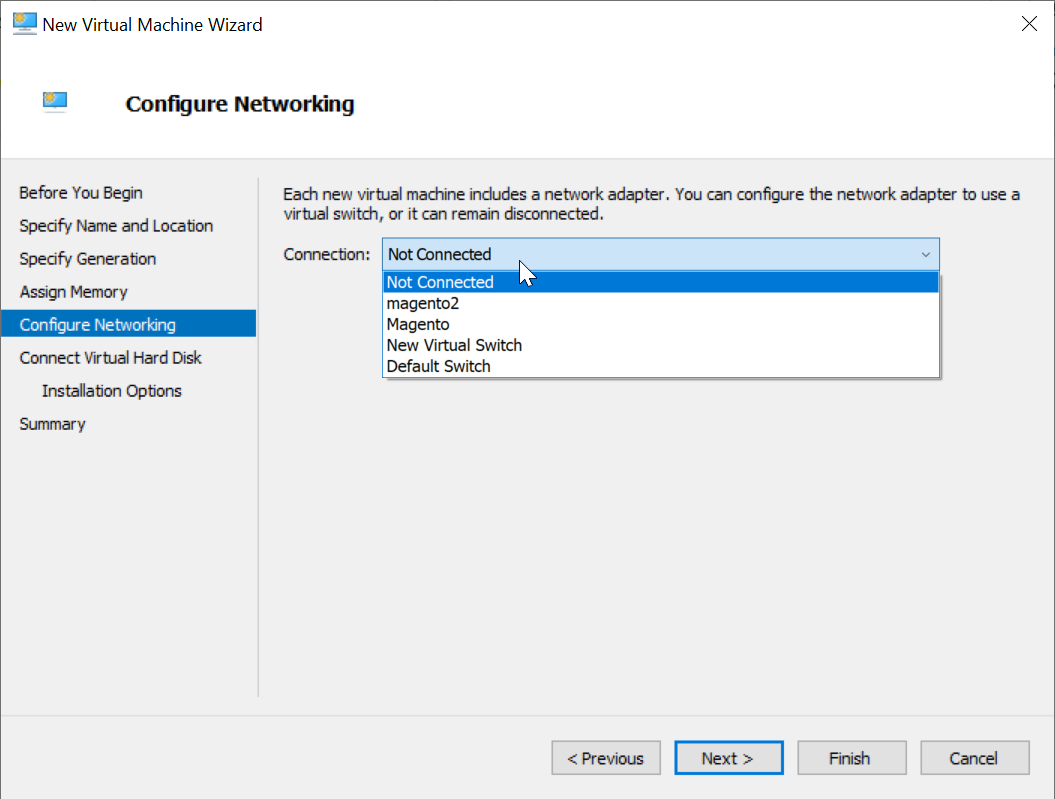Choose Not Connected in the dropdown list
Image resolution: width=1055 pixels, height=799 pixels.
pyautogui.click(x=440, y=282)
